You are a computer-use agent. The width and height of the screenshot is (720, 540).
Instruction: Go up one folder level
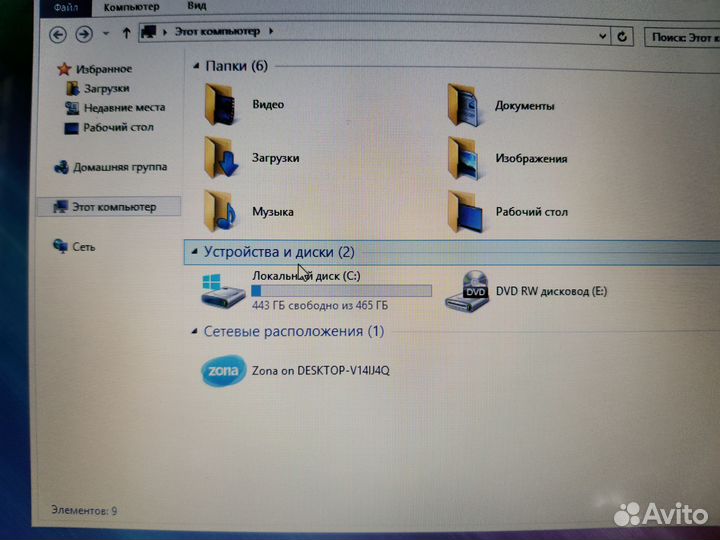[x=126, y=33]
